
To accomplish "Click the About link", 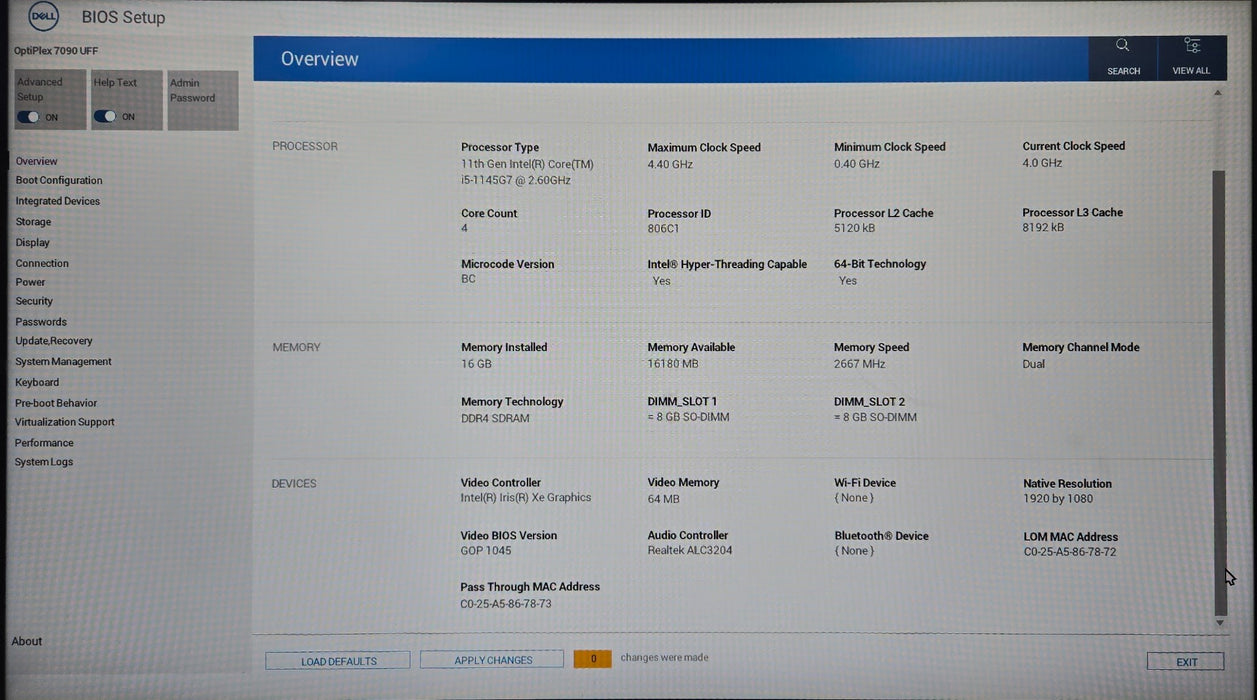I will point(27,642).
